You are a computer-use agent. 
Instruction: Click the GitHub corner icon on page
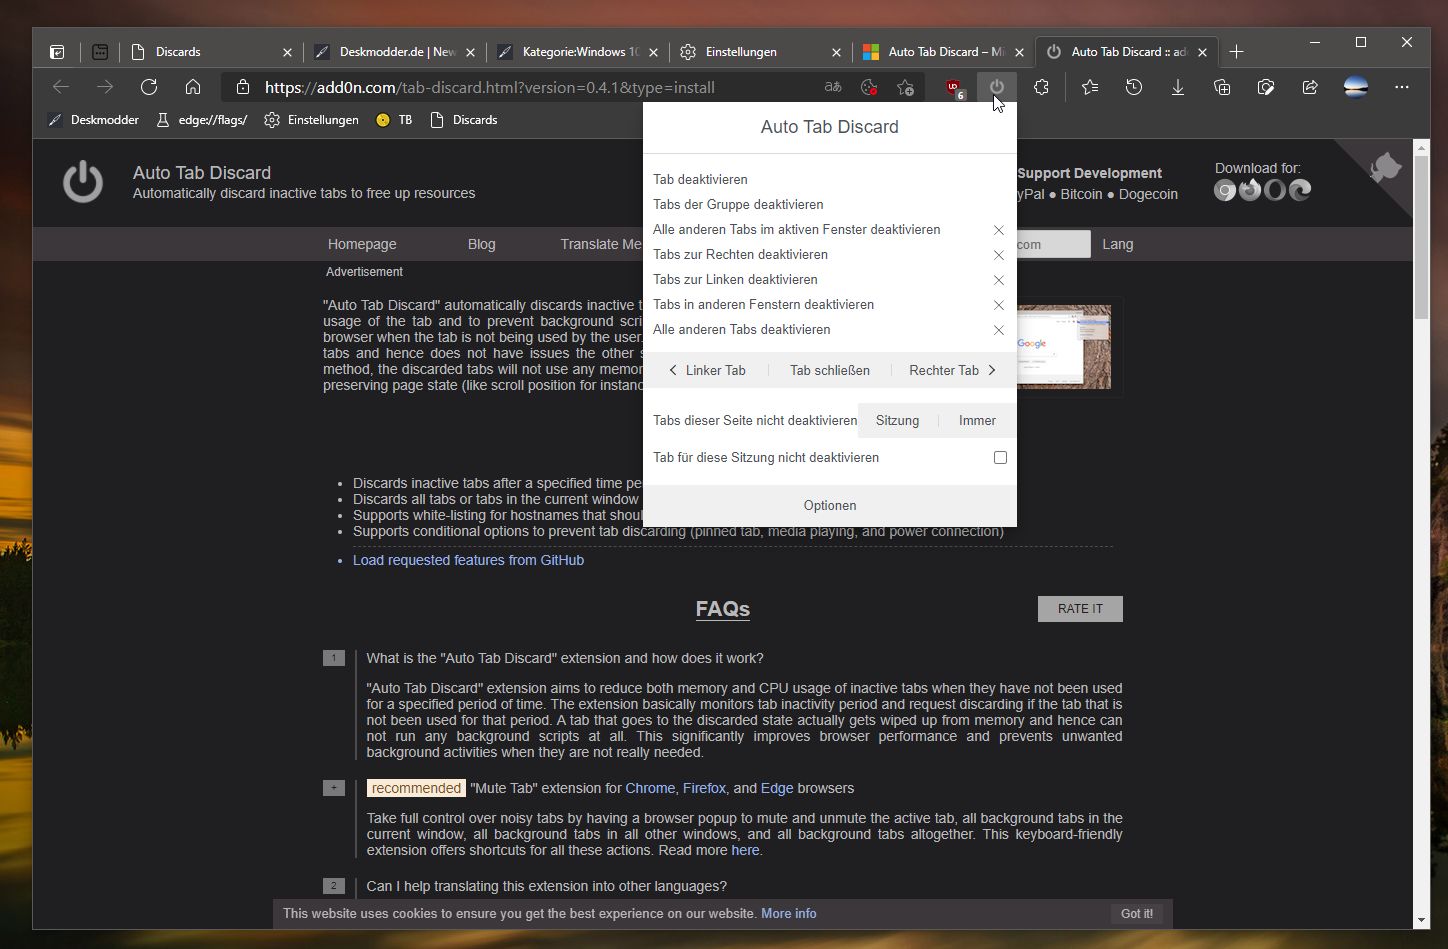click(x=1386, y=167)
